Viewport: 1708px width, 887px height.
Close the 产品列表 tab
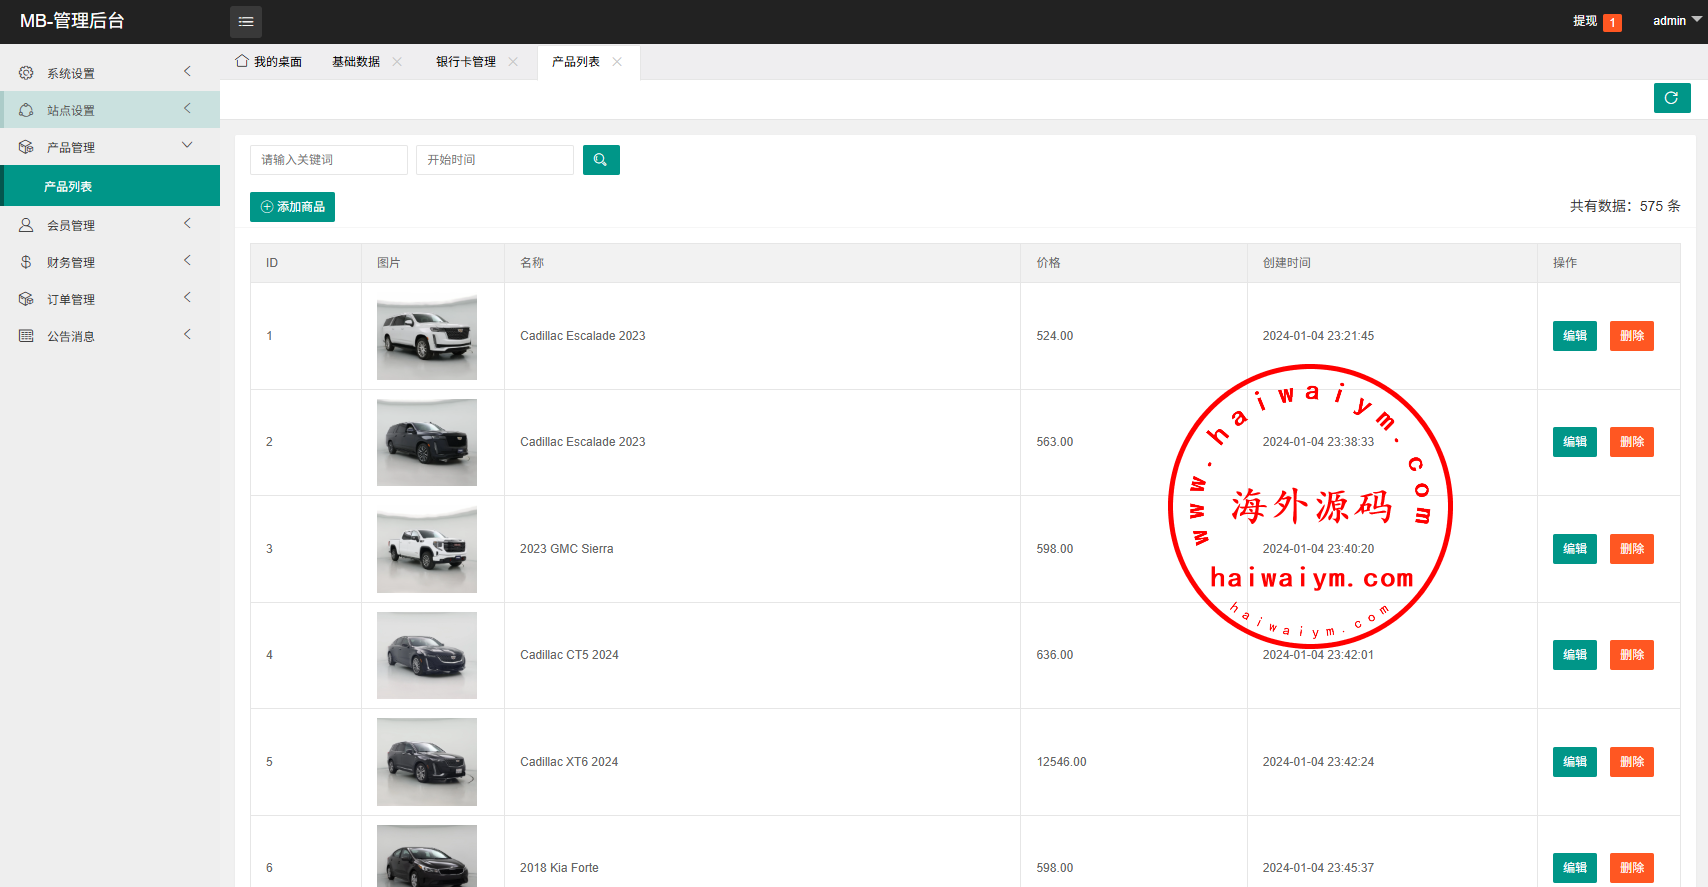pos(617,62)
